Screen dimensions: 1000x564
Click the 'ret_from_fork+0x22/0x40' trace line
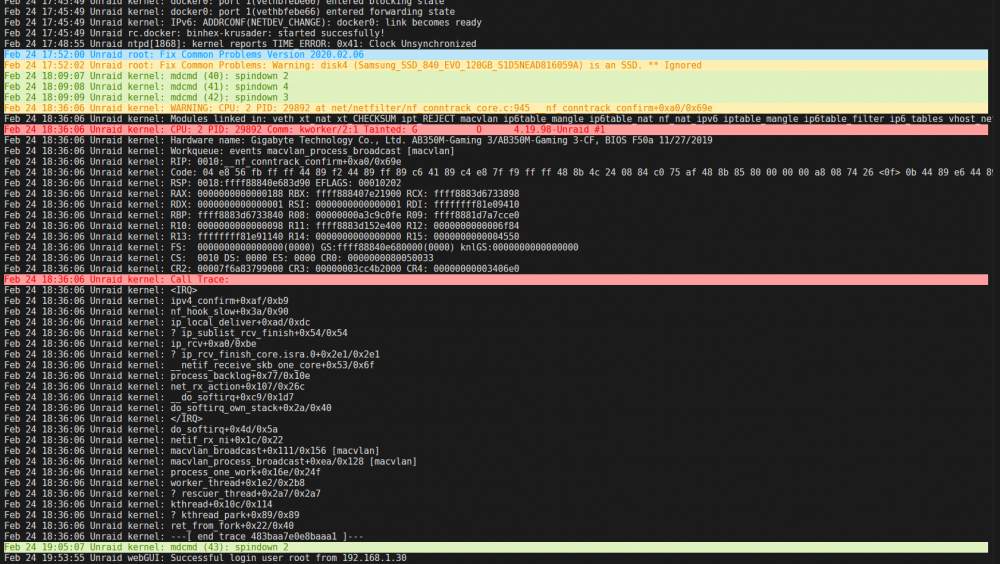(x=149, y=526)
